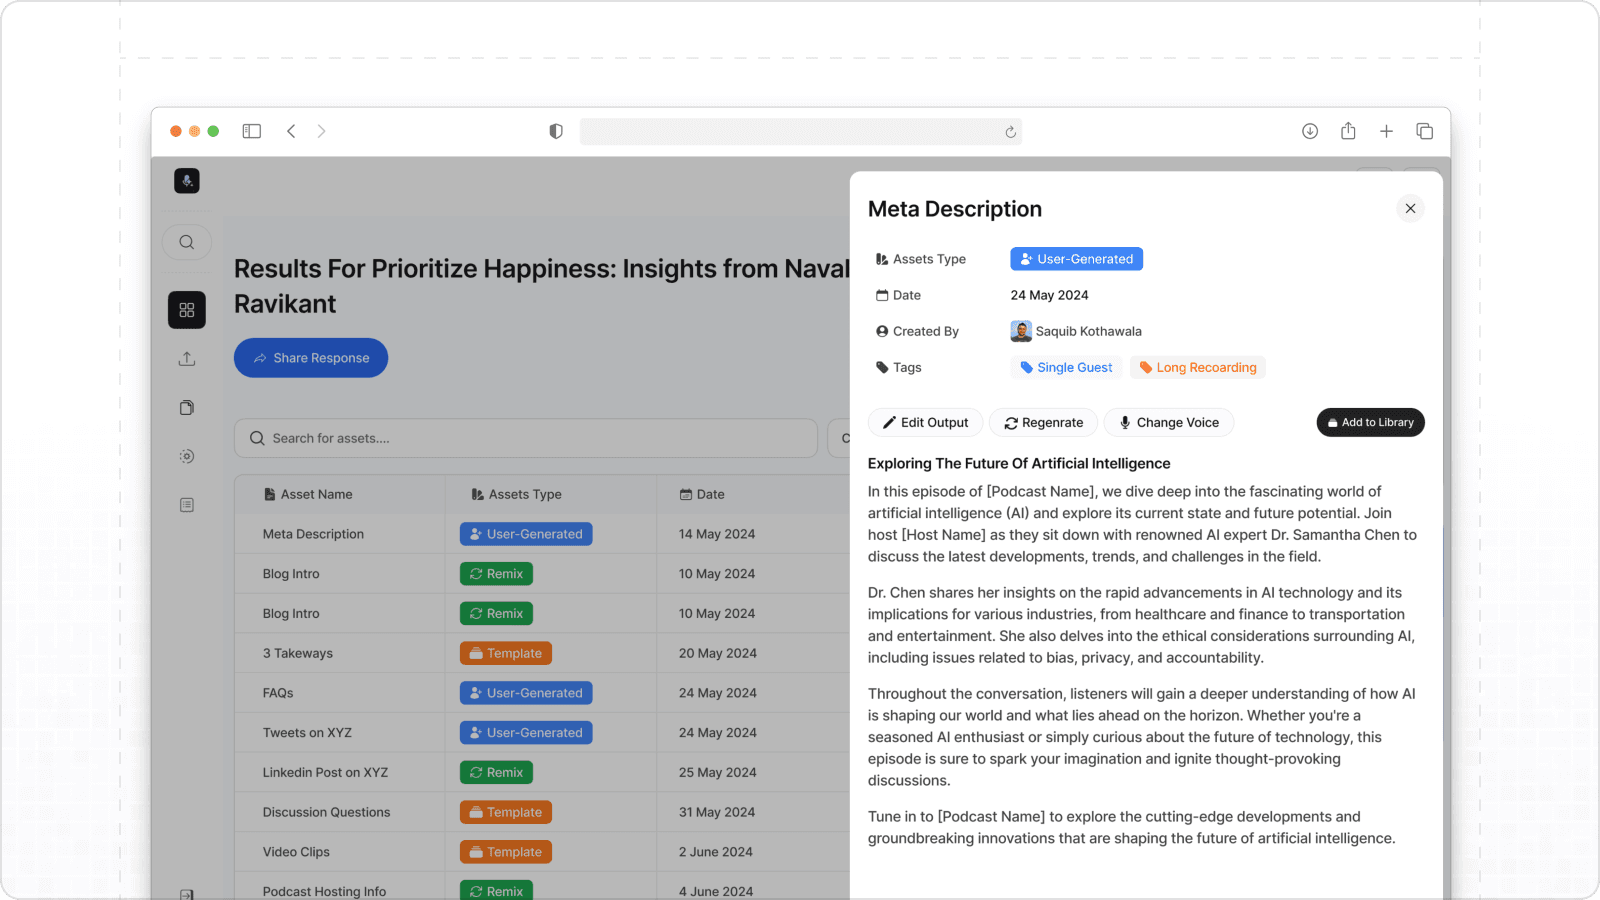The height and width of the screenshot is (900, 1600).
Task: Click the list notes icon in sidebar
Action: click(x=187, y=505)
